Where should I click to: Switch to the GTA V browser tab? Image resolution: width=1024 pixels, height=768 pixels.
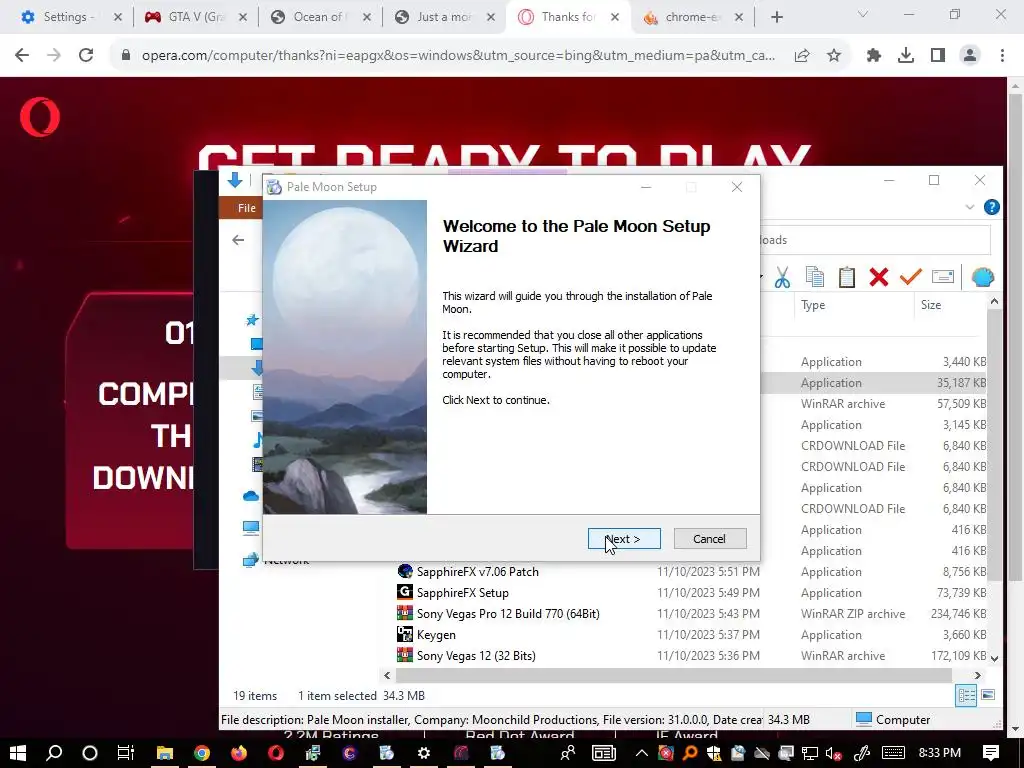(x=195, y=17)
